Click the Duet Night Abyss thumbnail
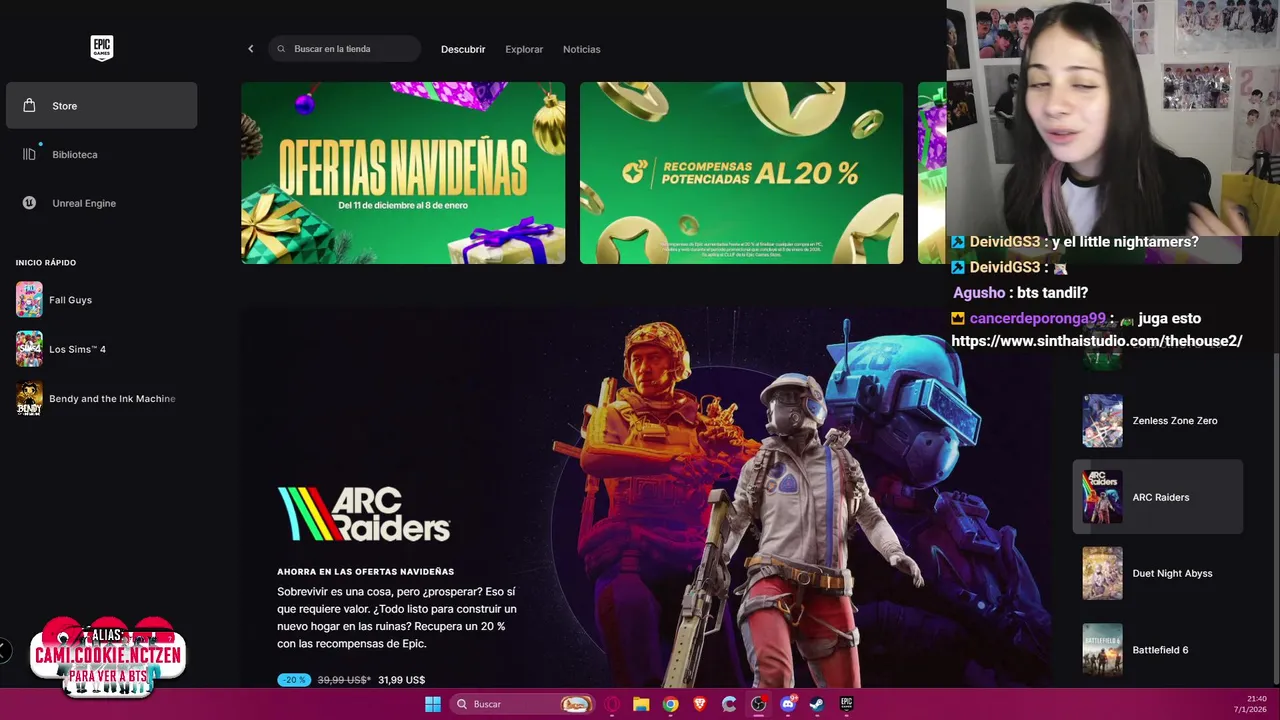 (1102, 574)
